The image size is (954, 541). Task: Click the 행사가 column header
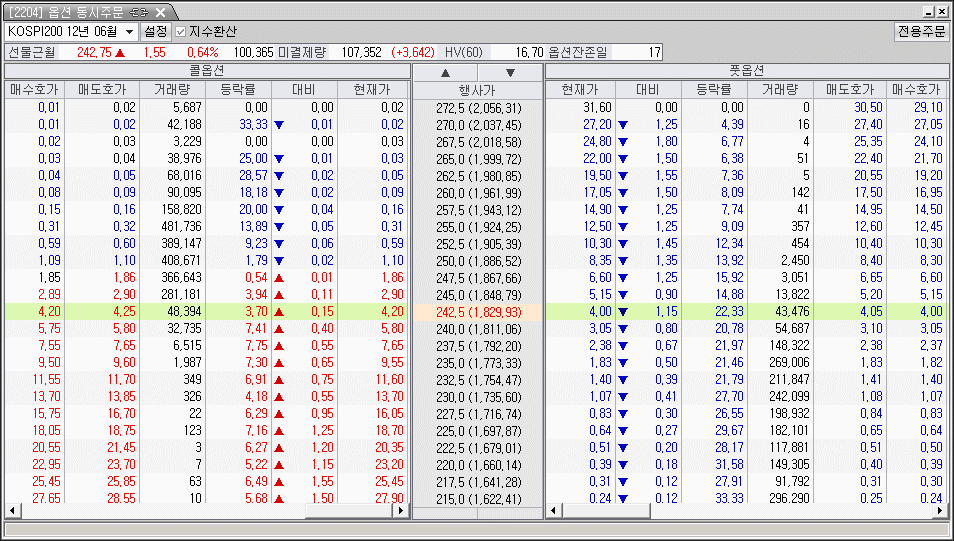tap(477, 90)
